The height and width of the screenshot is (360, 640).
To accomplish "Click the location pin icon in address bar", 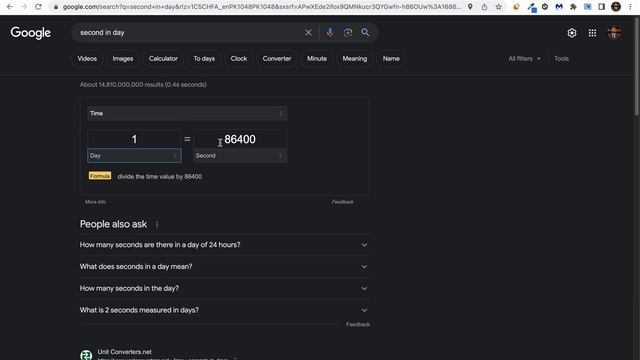I will pyautogui.click(x=470, y=7).
